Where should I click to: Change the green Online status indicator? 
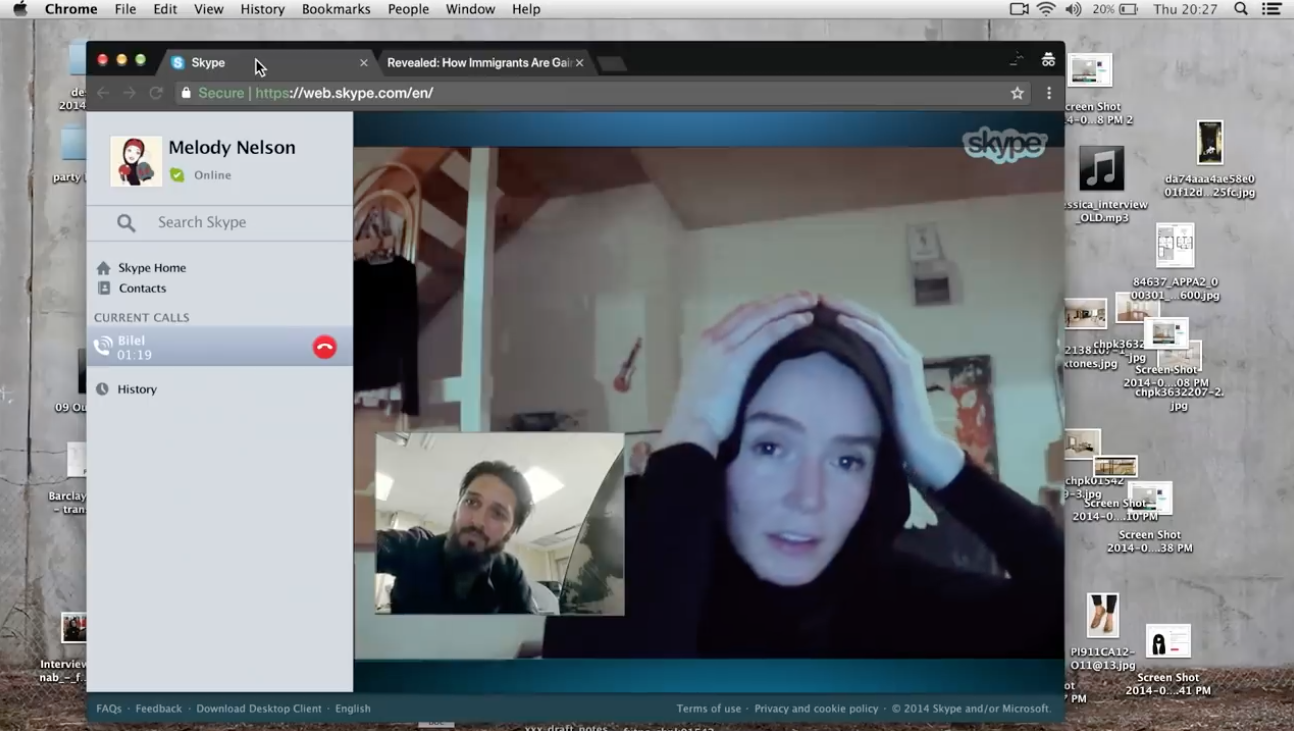click(177, 175)
